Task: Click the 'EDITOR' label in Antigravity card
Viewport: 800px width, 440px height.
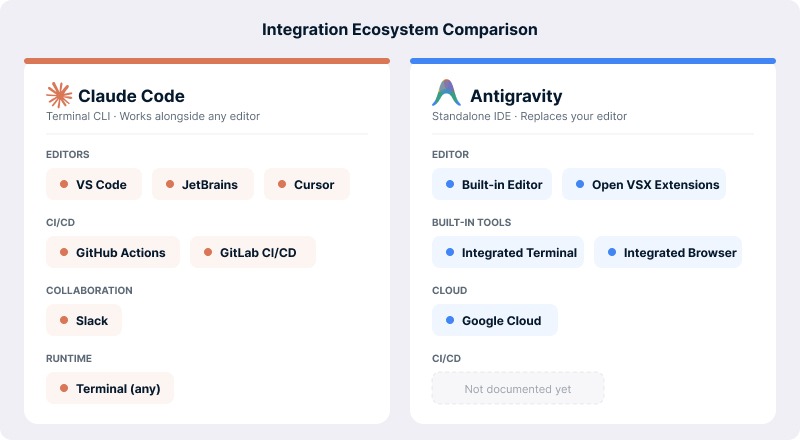Action: [x=451, y=154]
